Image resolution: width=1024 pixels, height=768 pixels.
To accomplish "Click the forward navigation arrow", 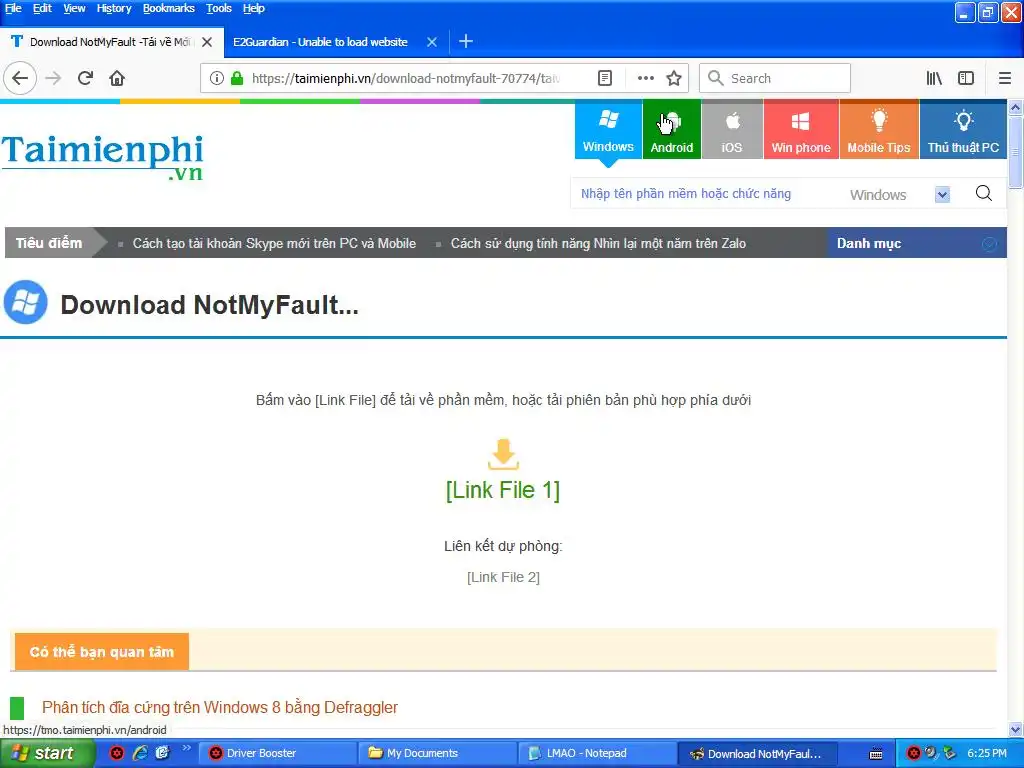I will tap(54, 78).
